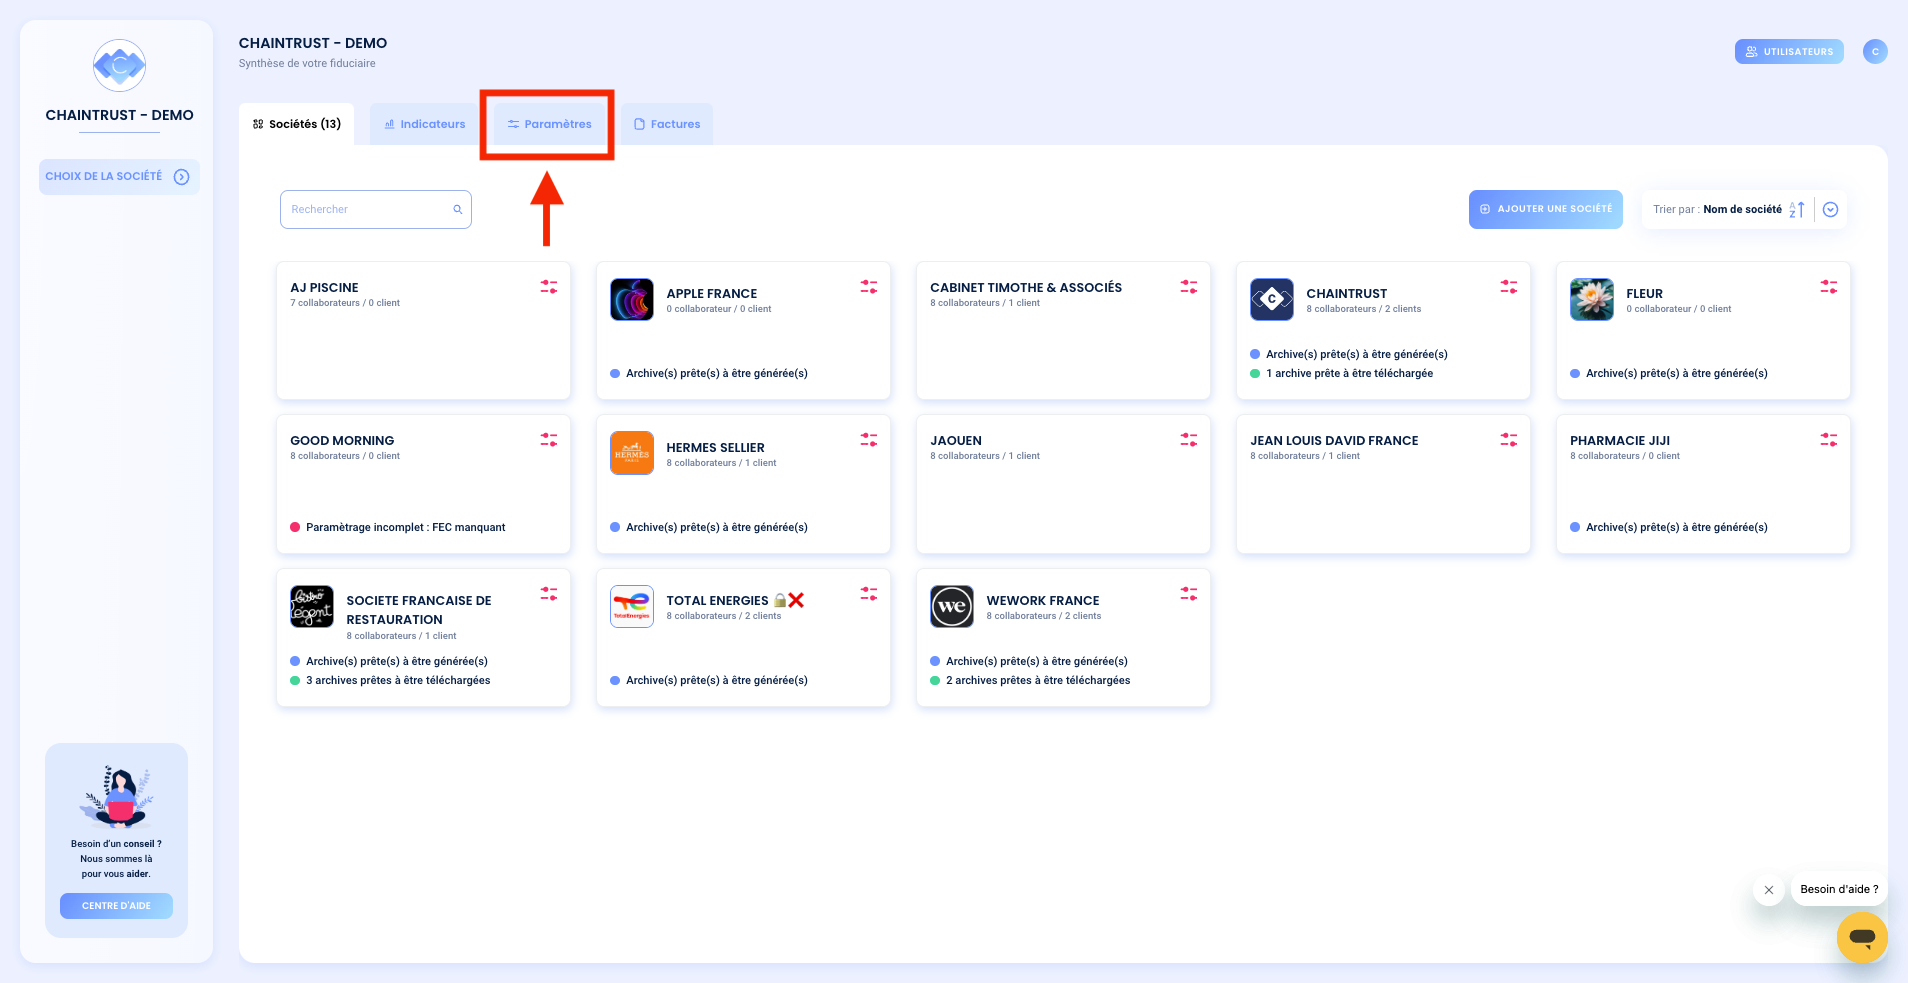
Task: Click '7 collaborateurs / 0 client' under AJ PISCINE
Action: (345, 303)
